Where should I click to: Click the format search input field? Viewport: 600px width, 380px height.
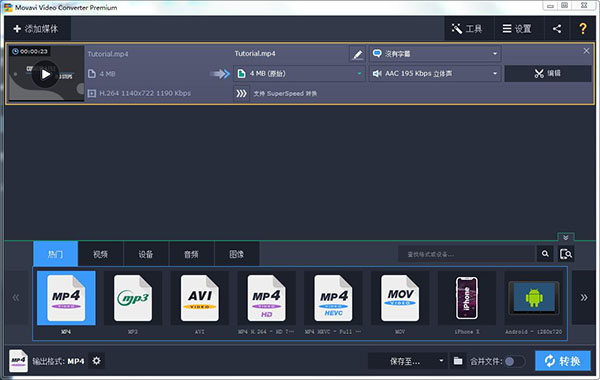coord(466,254)
